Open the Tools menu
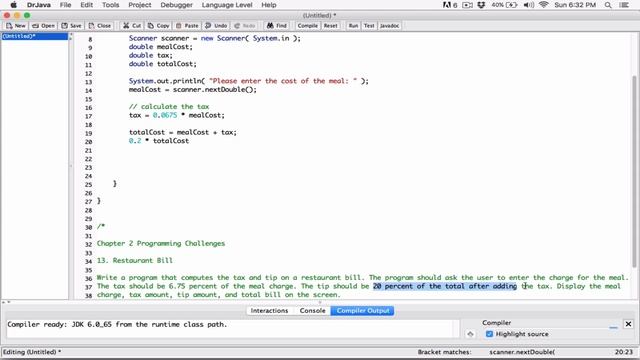 (x=110, y=5)
